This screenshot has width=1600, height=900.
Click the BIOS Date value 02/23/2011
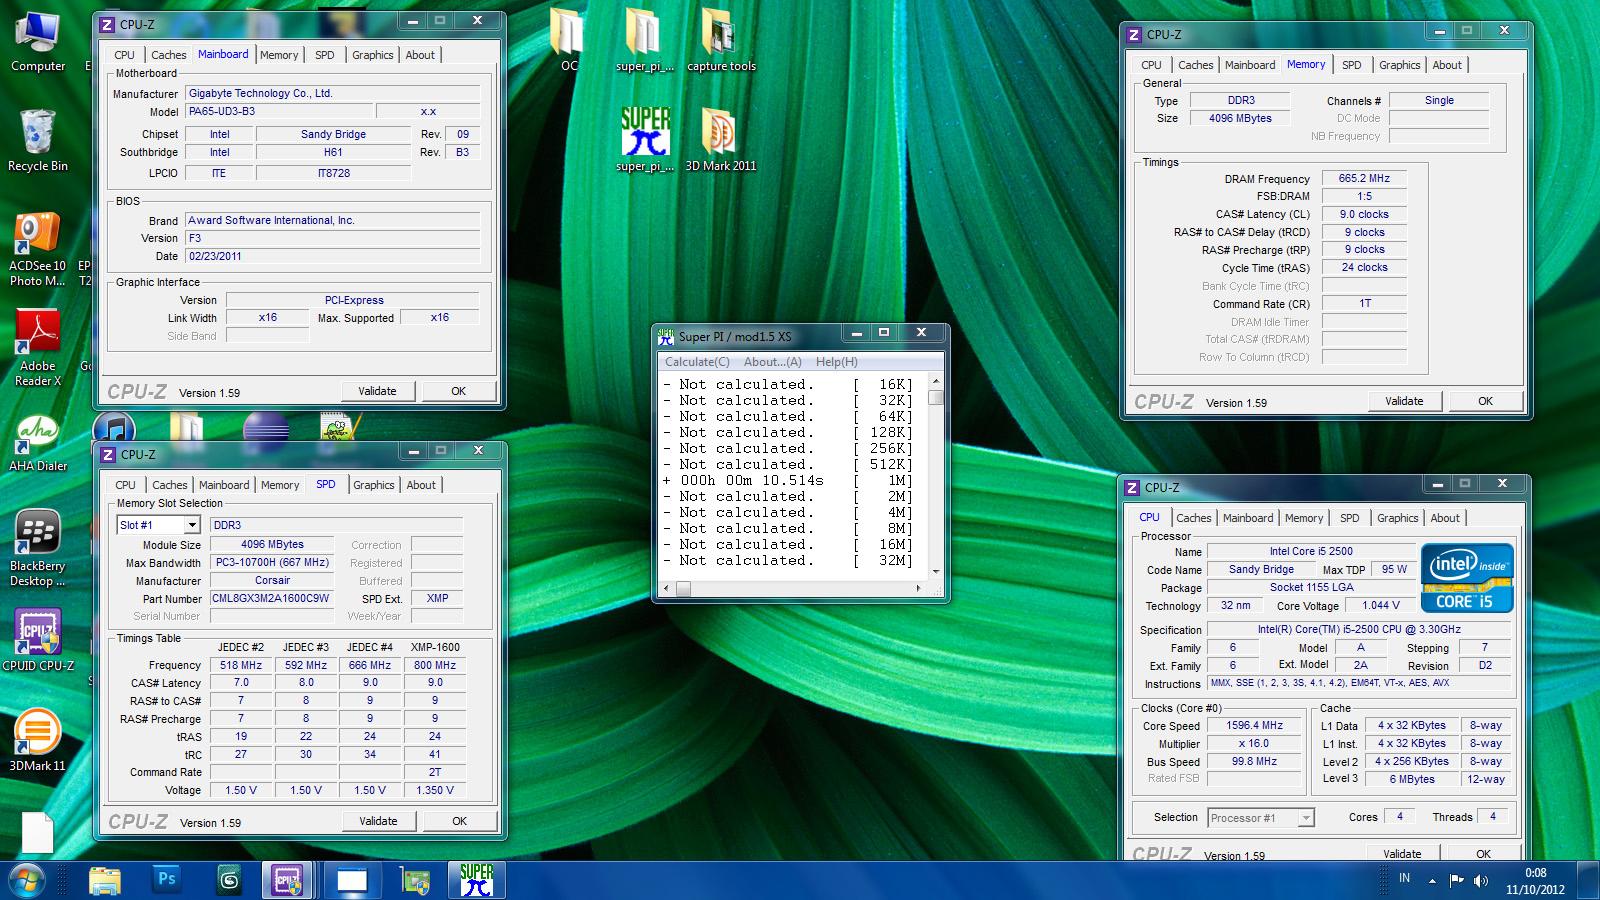[332, 256]
